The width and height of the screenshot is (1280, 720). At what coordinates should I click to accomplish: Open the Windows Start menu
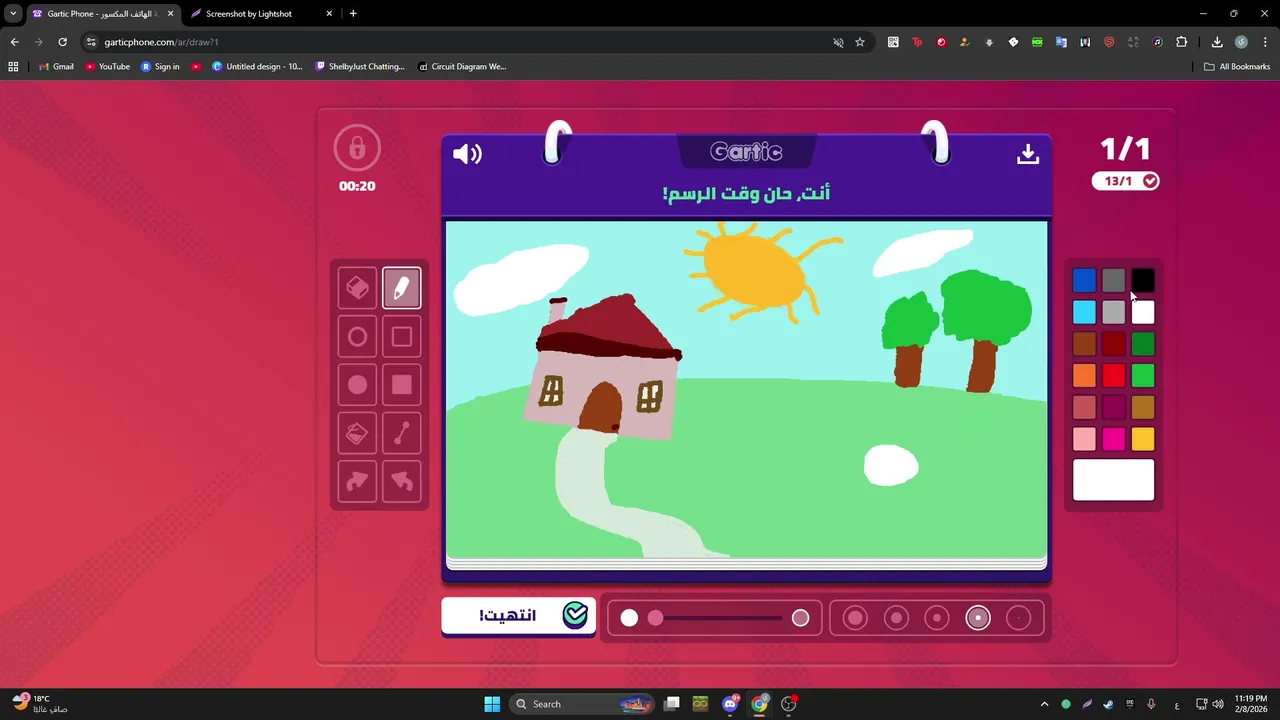coord(492,704)
